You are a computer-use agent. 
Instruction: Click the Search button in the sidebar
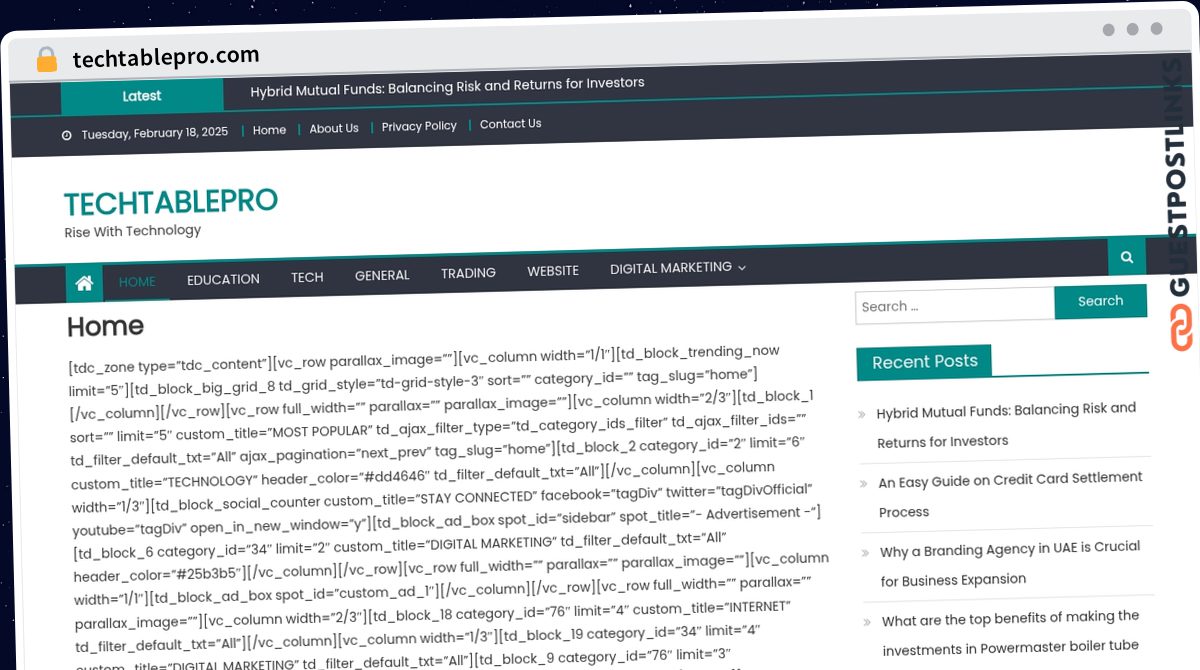1100,301
